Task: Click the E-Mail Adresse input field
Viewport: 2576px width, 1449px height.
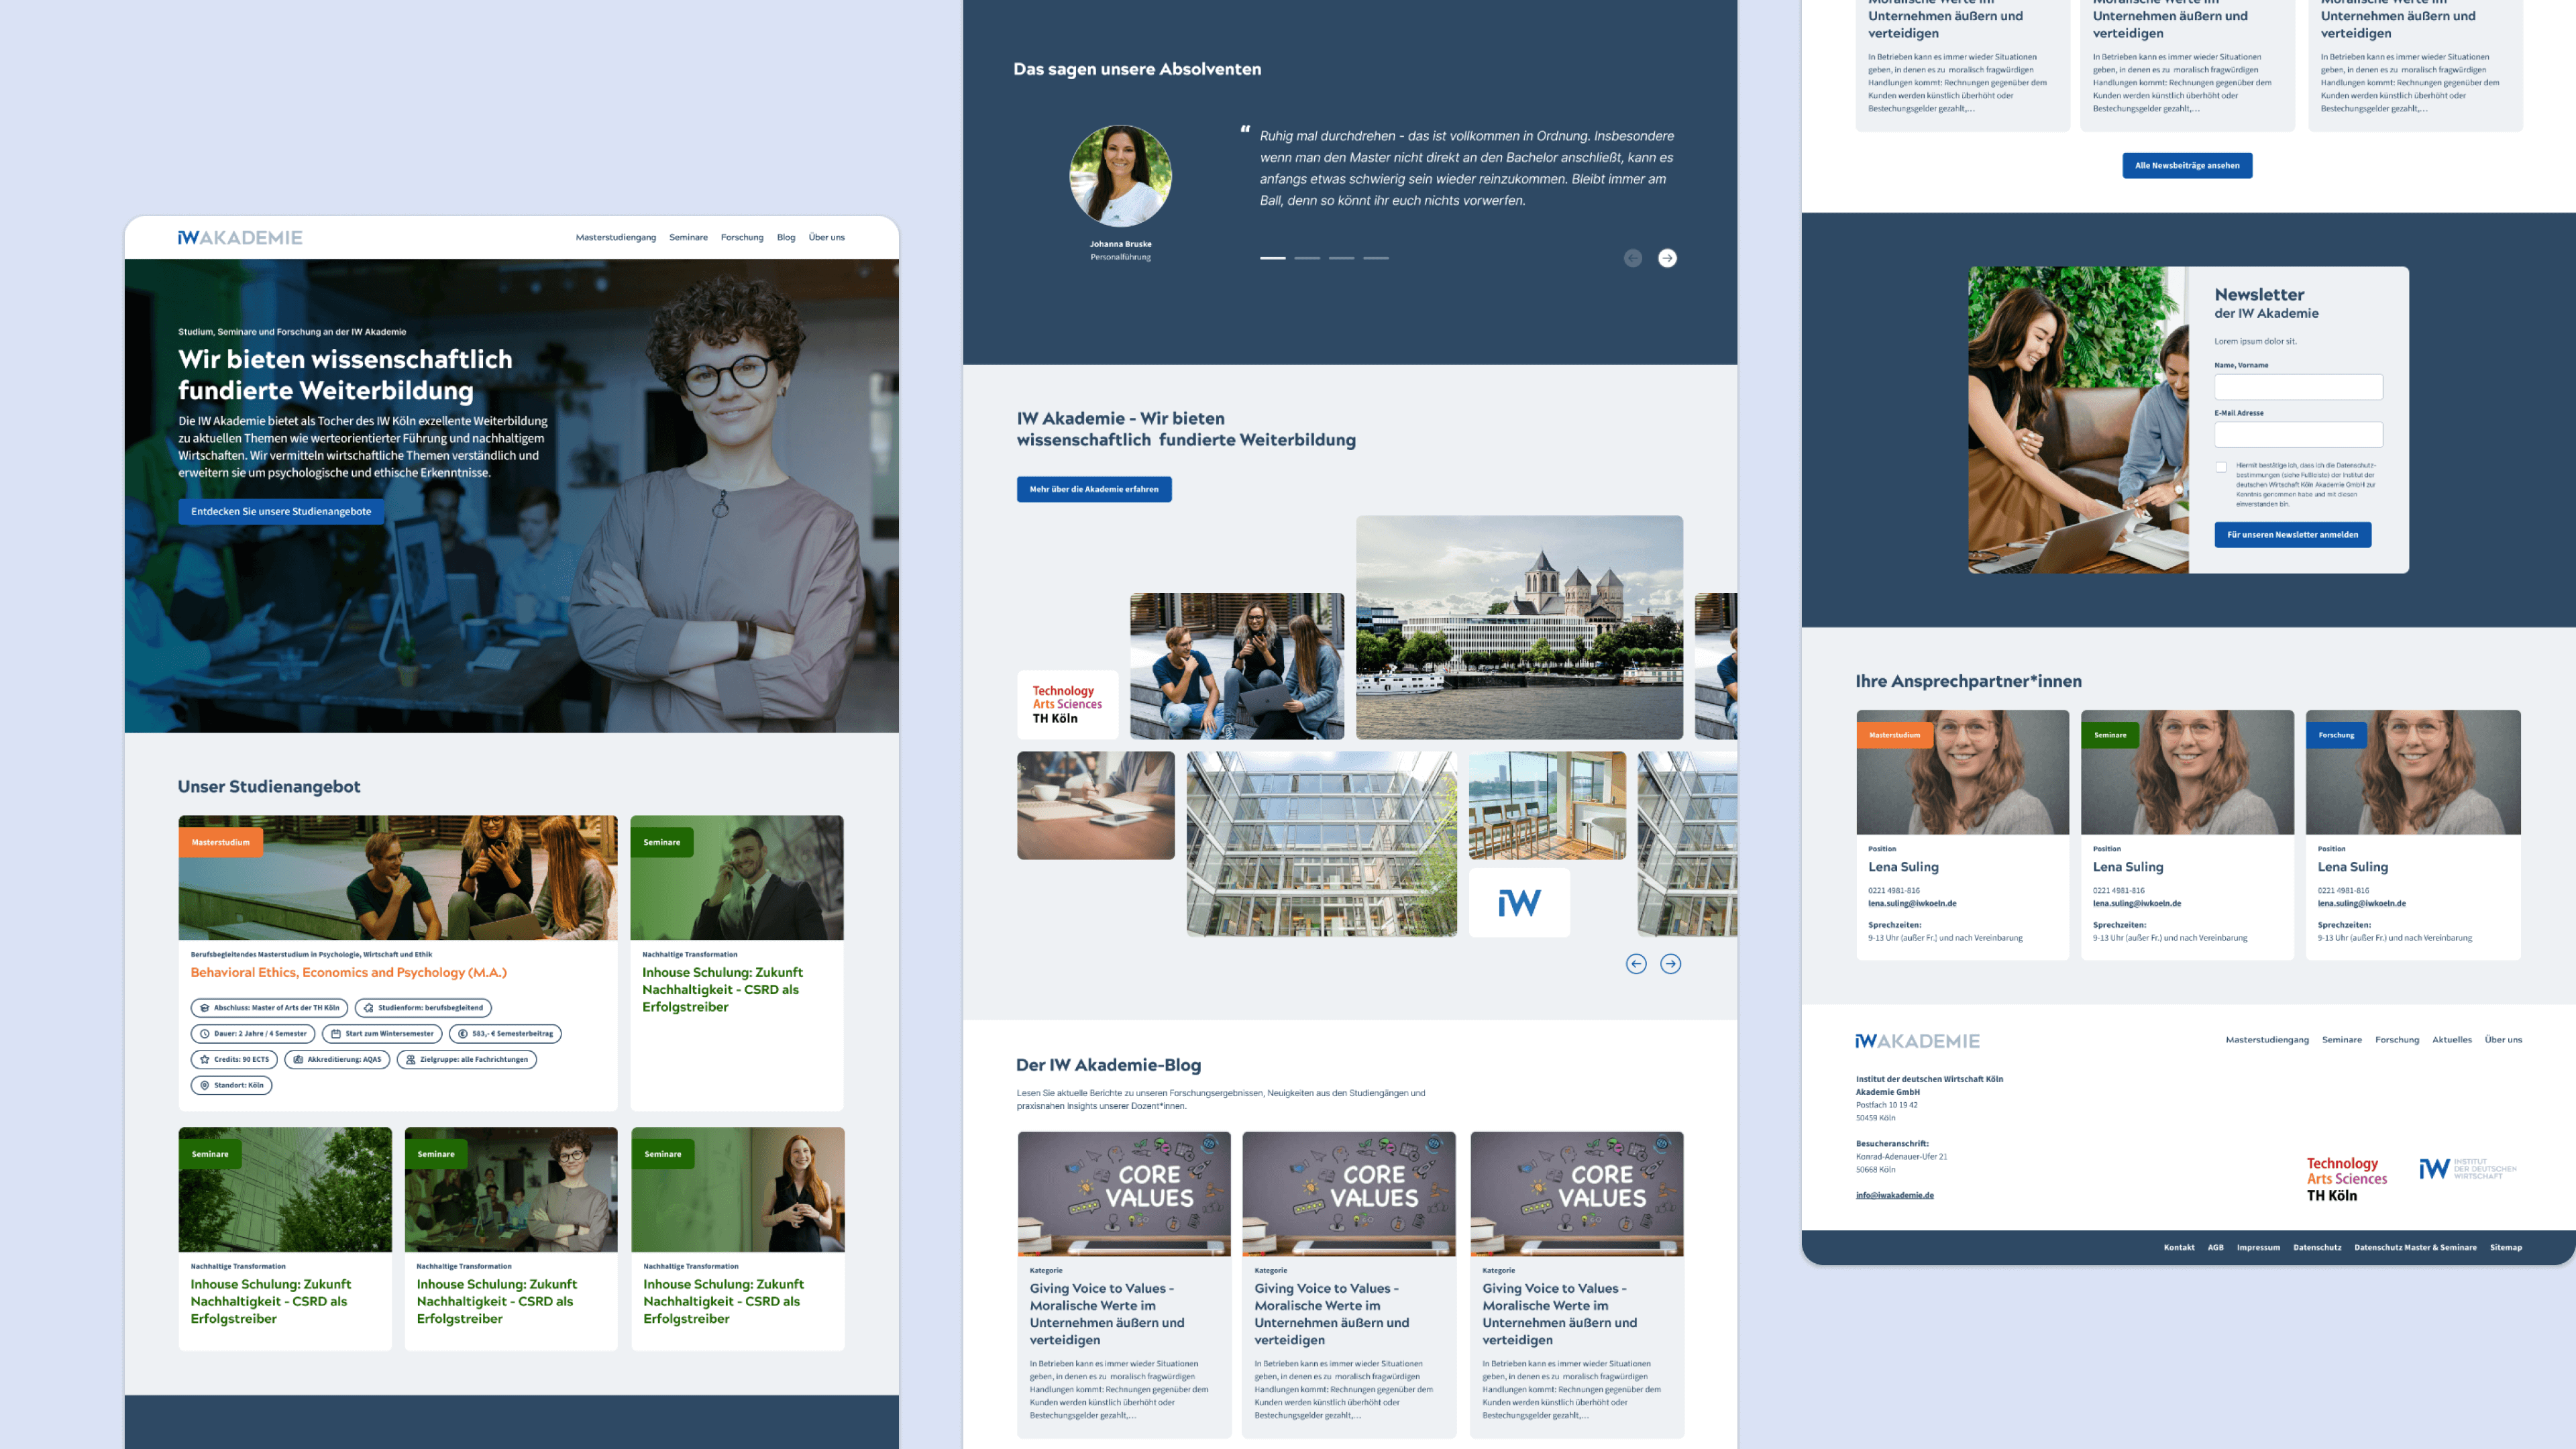Action: (x=2298, y=434)
